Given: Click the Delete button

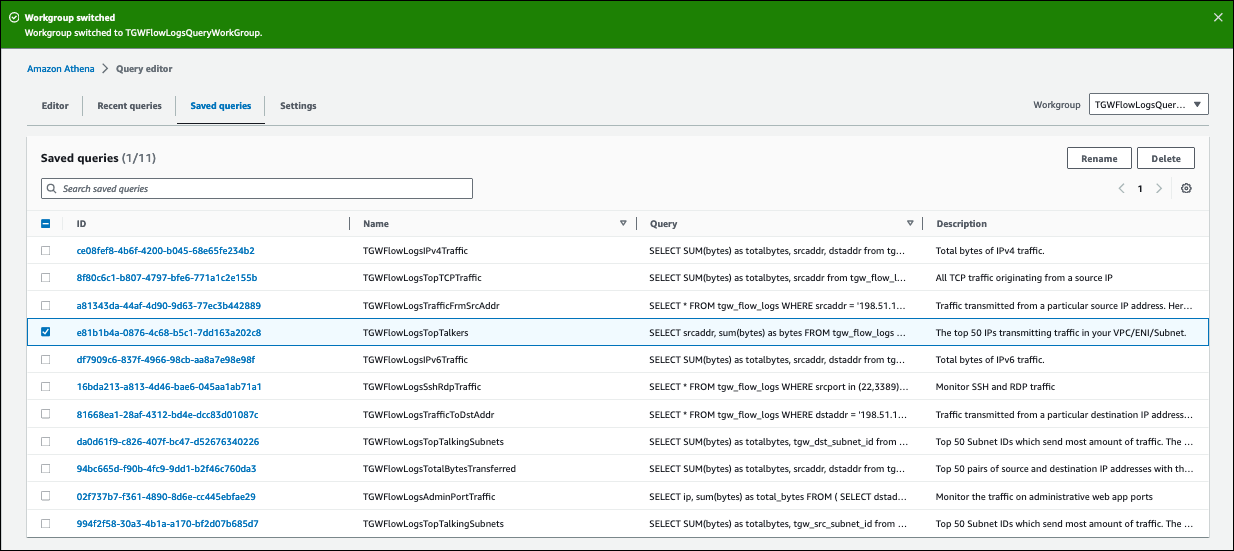Looking at the screenshot, I should (1166, 158).
